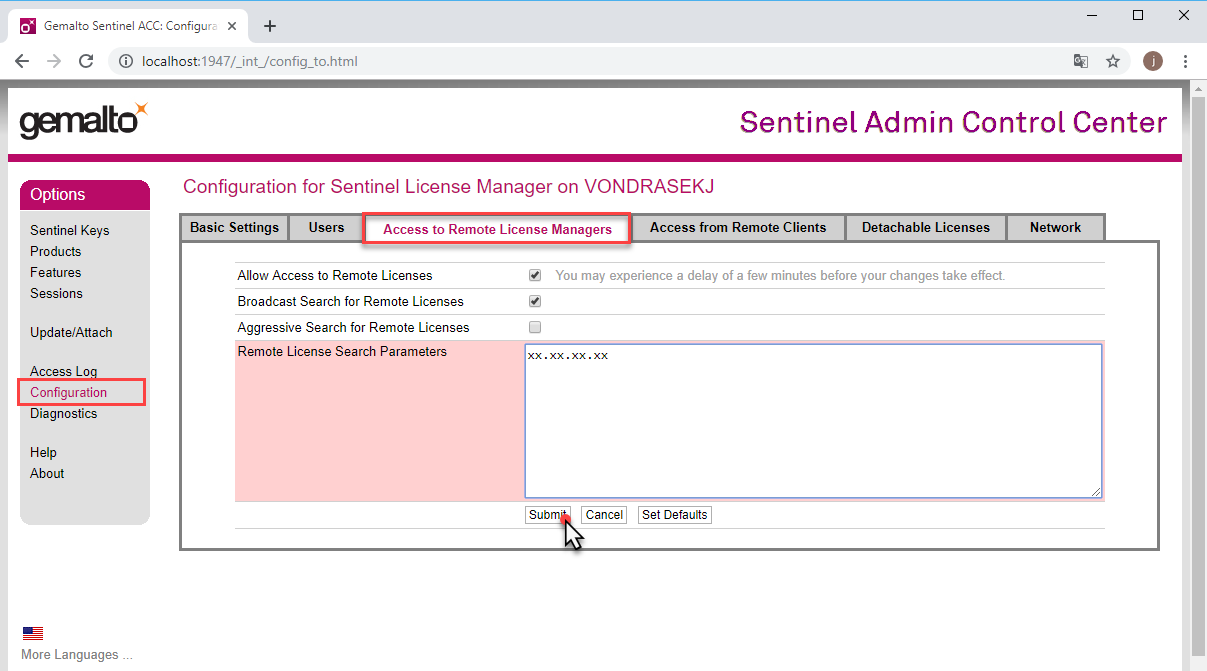Viewport: 1207px width, 671px height.
Task: Click the browser back navigation arrow
Action: (22, 61)
